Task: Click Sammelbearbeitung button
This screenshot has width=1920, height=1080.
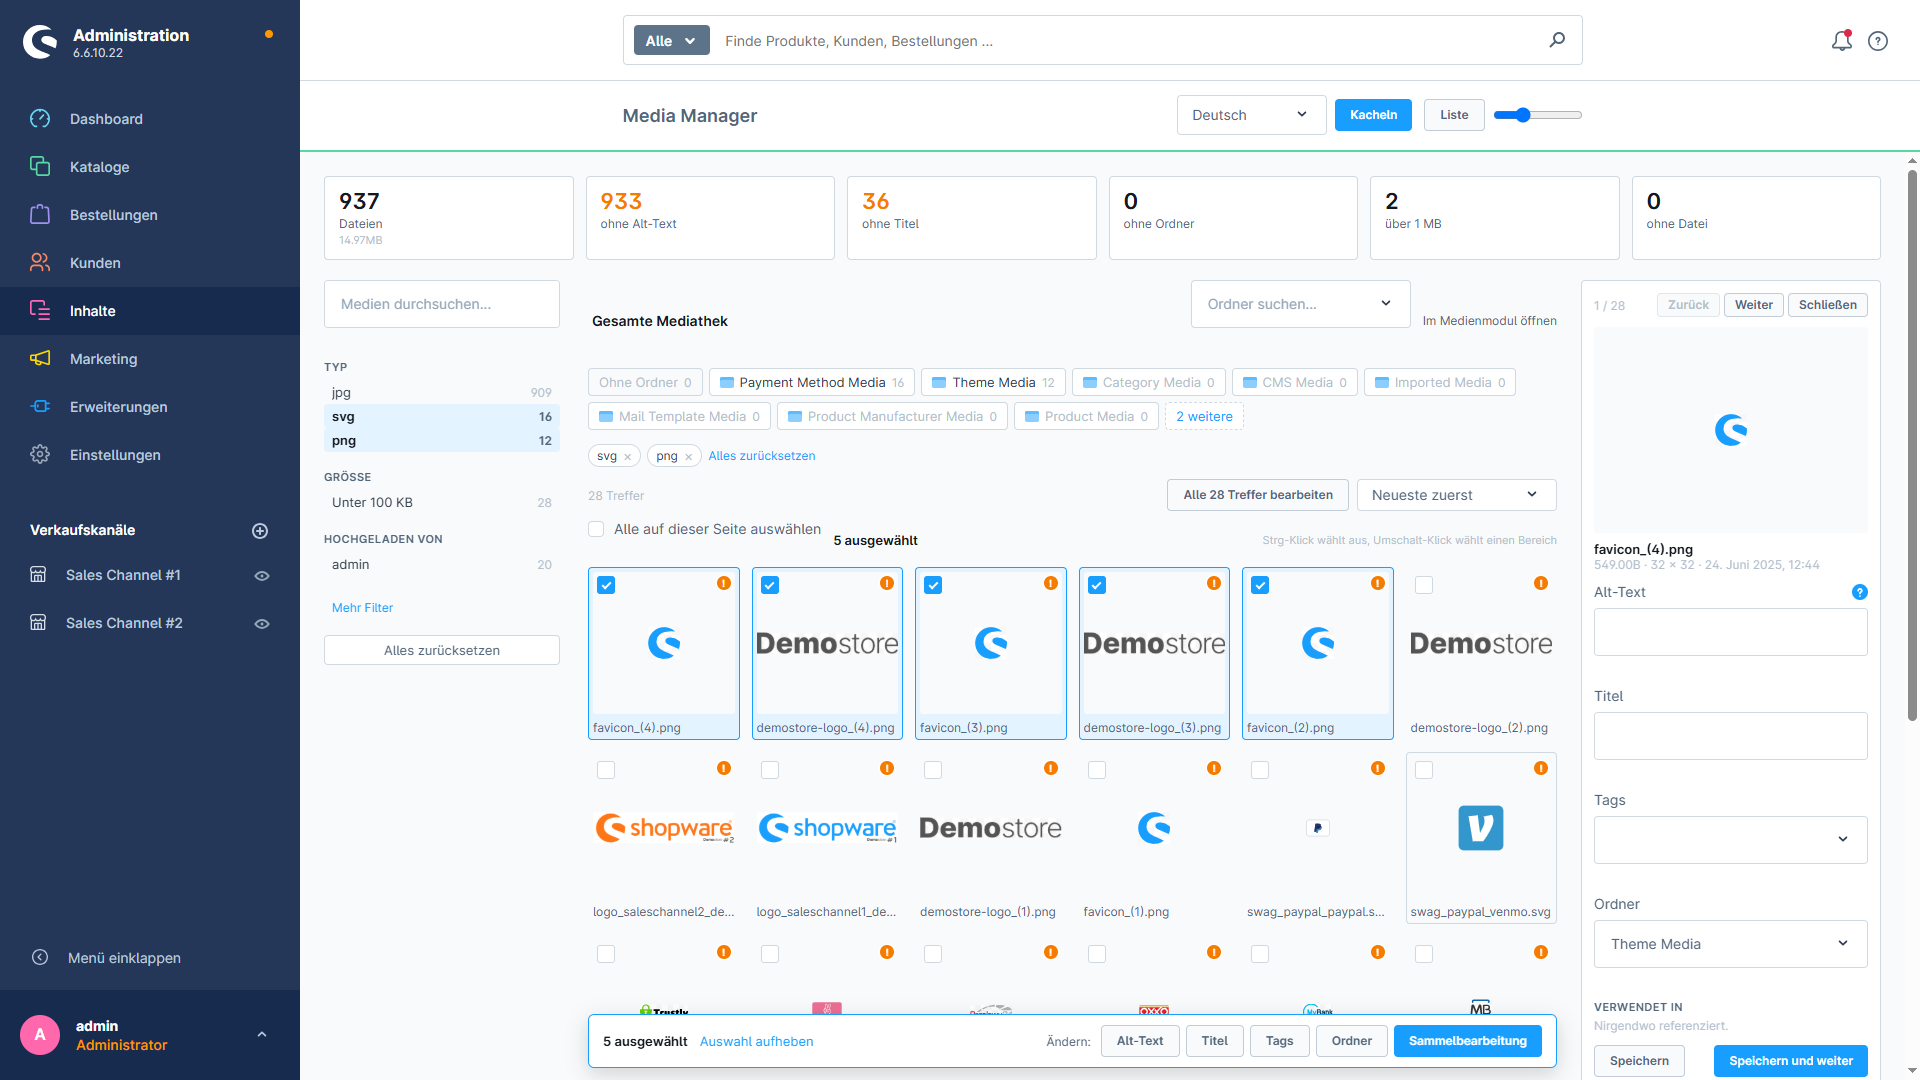Action: coord(1467,1041)
